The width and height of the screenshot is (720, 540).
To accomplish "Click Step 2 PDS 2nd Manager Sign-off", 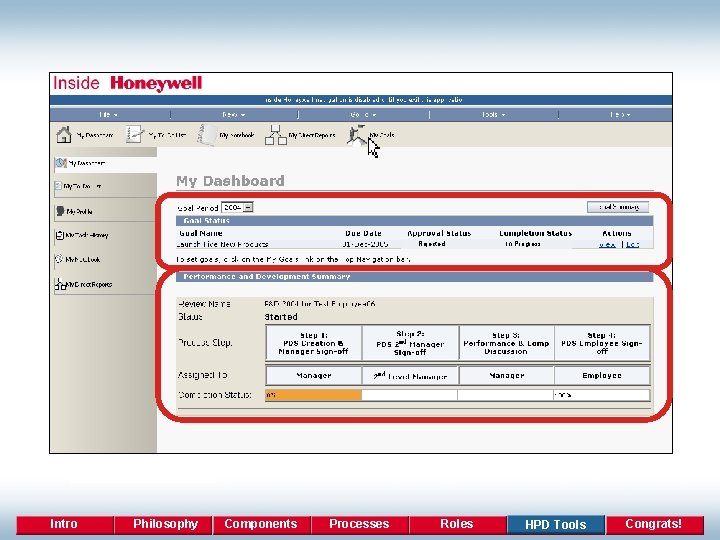I will coord(410,343).
